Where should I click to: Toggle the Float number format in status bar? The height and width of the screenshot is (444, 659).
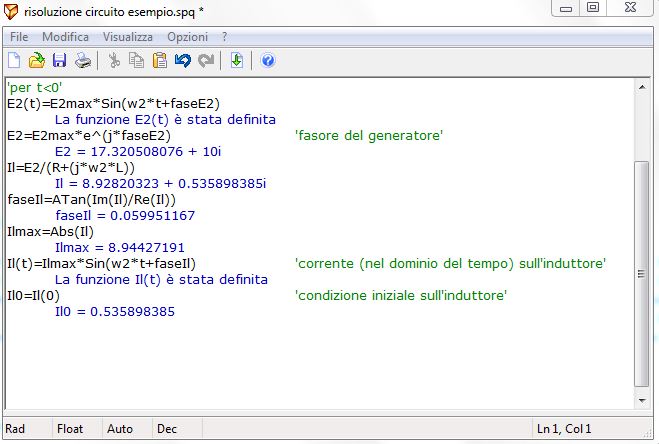[x=70, y=429]
